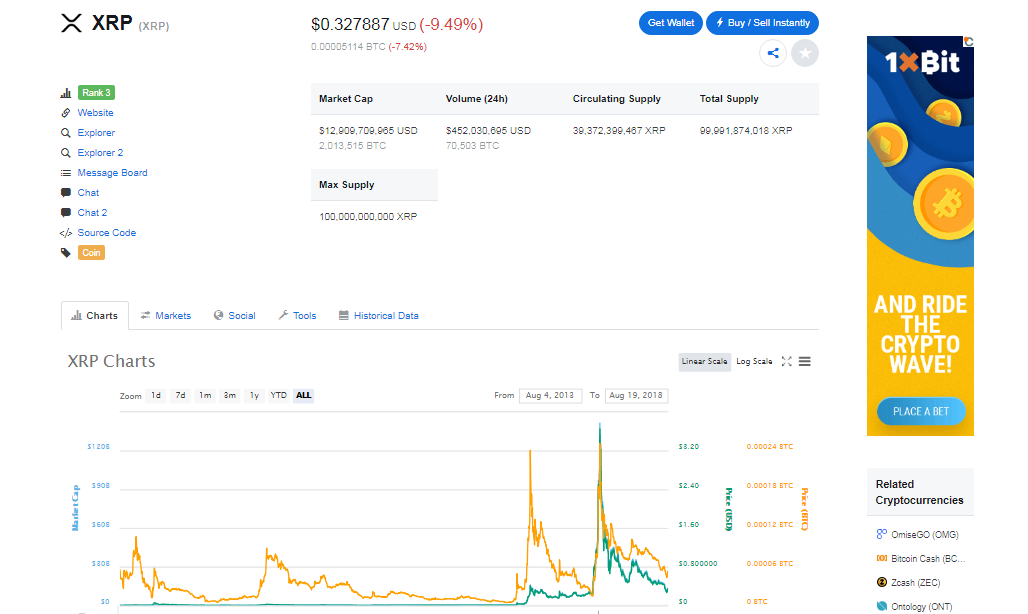Click the Website chain link icon

coord(66,113)
